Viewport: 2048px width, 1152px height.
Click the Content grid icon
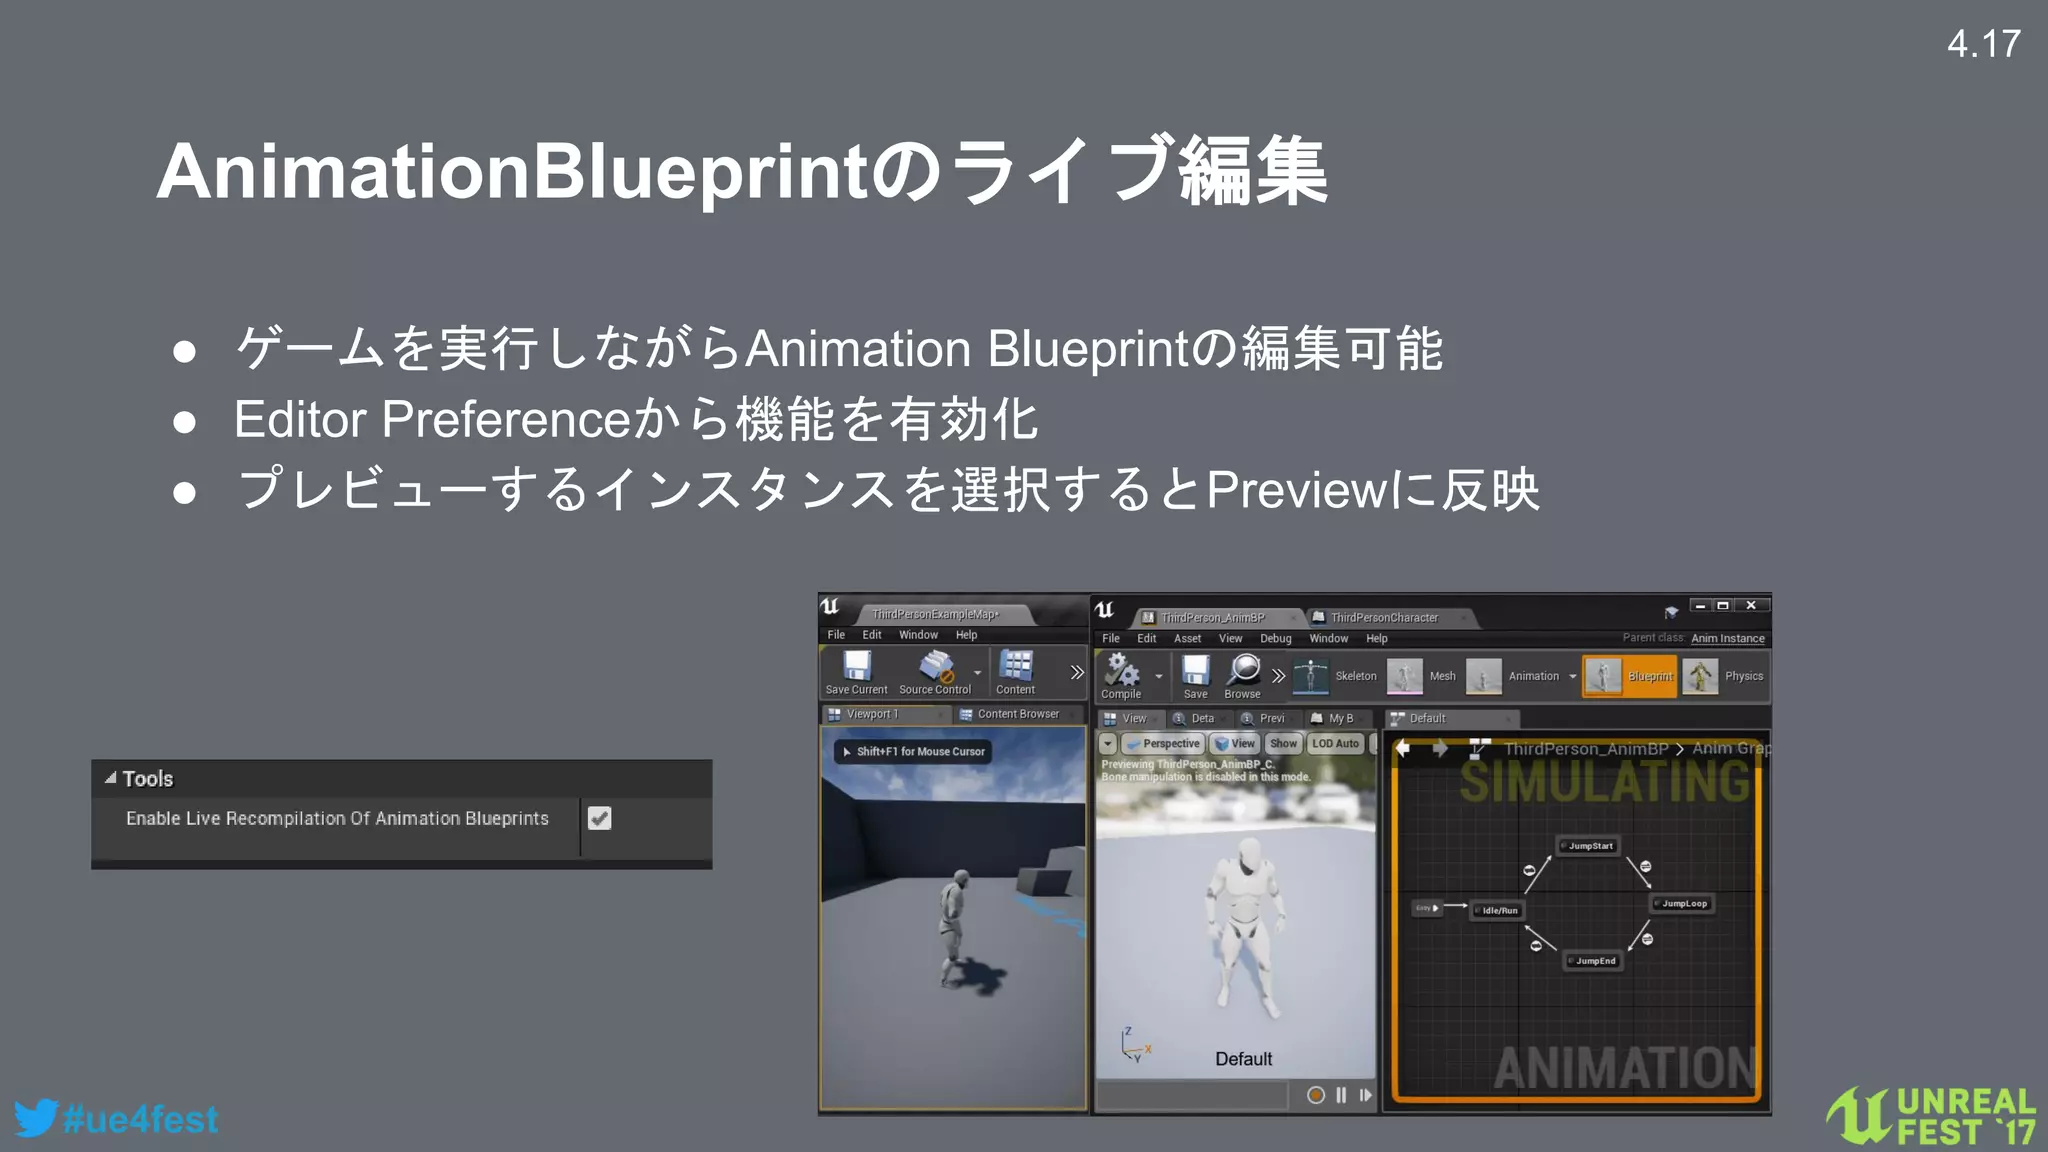(x=1016, y=666)
